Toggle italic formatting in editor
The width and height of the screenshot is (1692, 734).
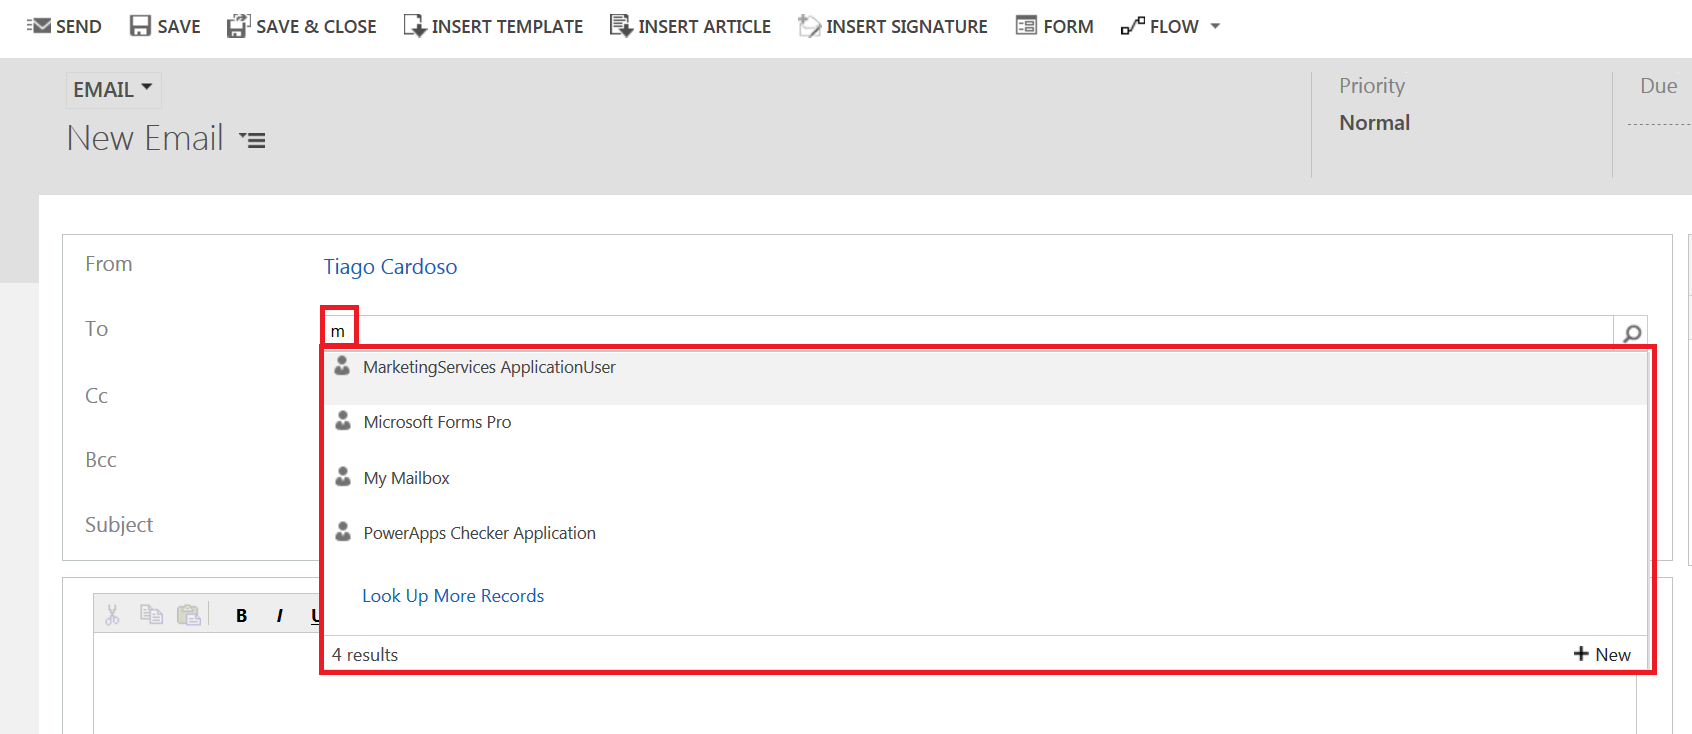279,615
